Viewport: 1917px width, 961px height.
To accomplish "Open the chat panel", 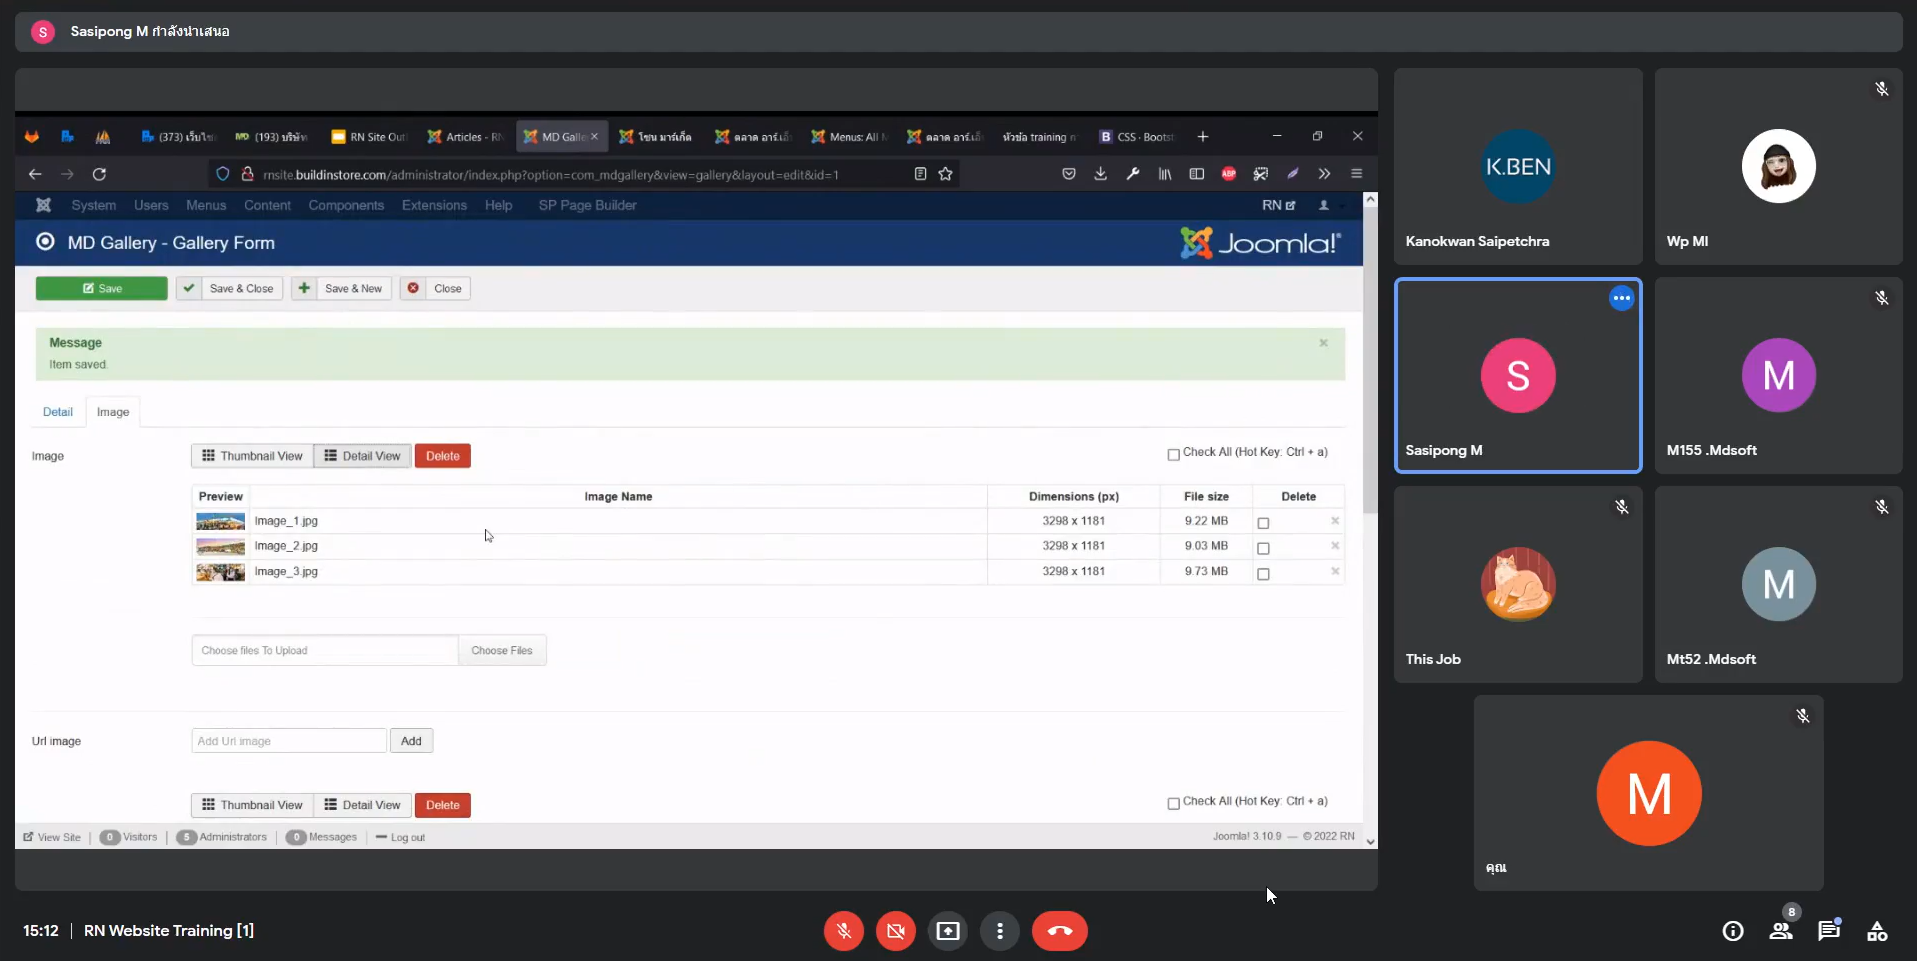I will (1828, 931).
